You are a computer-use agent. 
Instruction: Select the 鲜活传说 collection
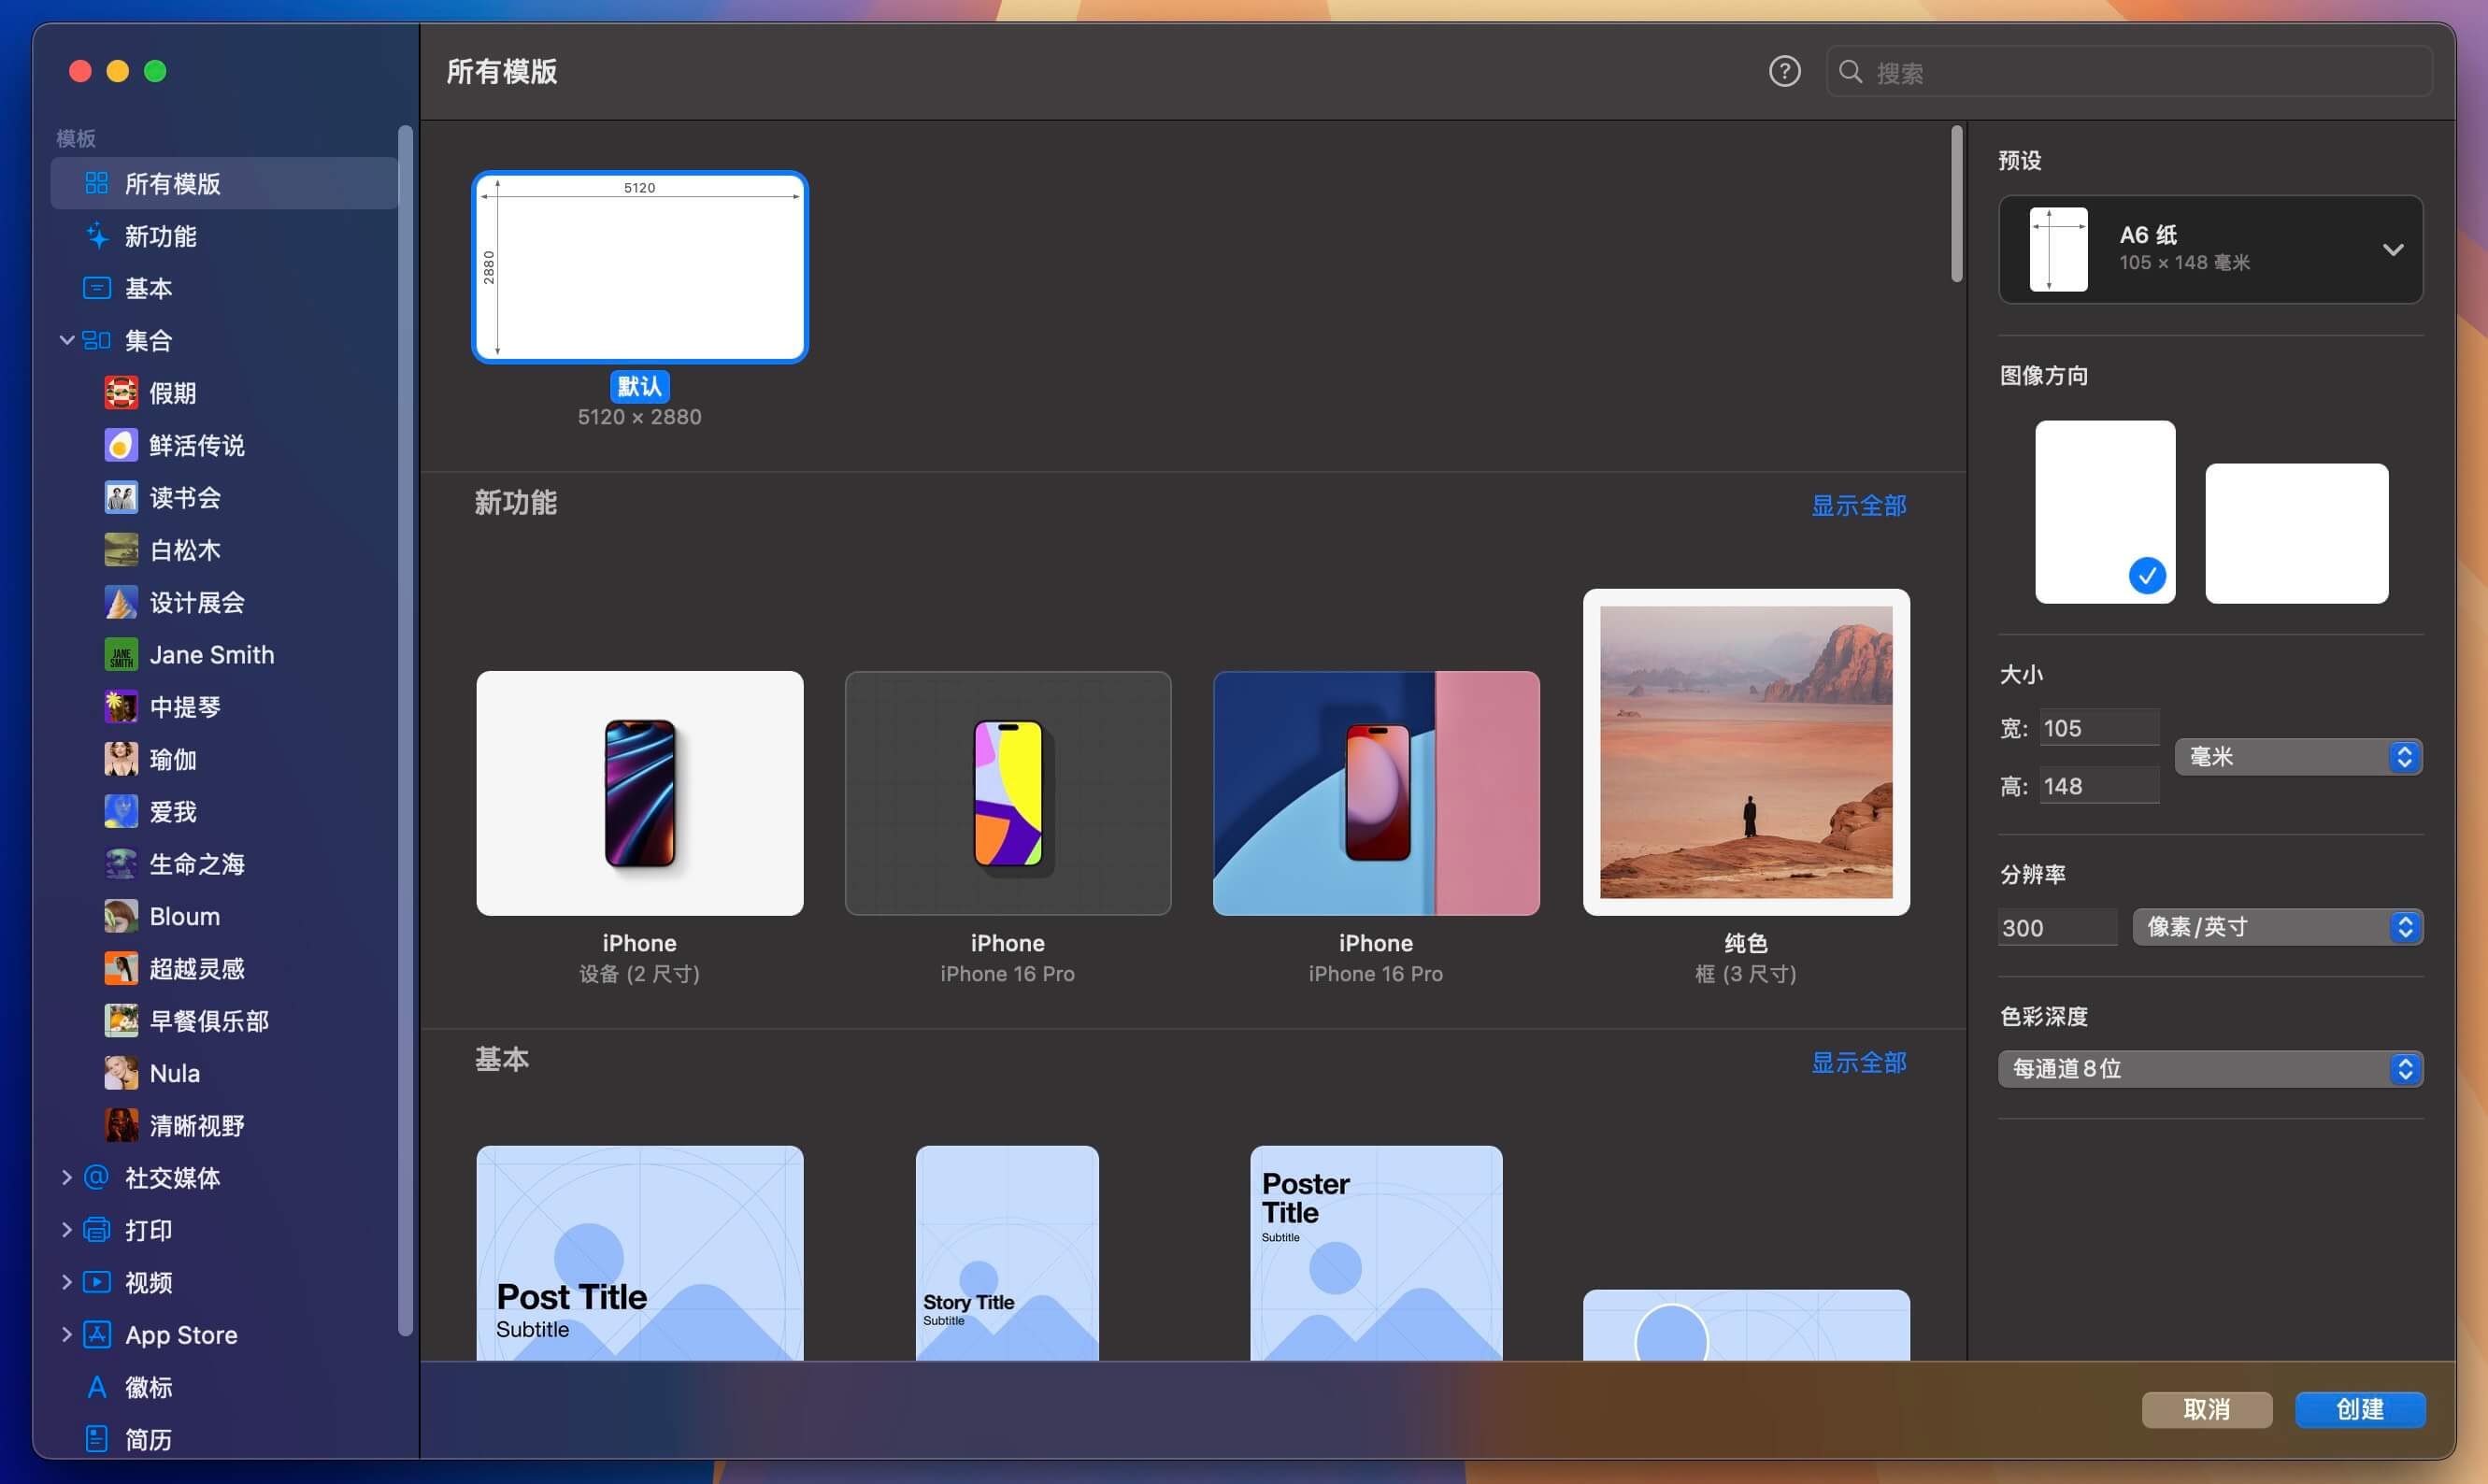point(197,445)
